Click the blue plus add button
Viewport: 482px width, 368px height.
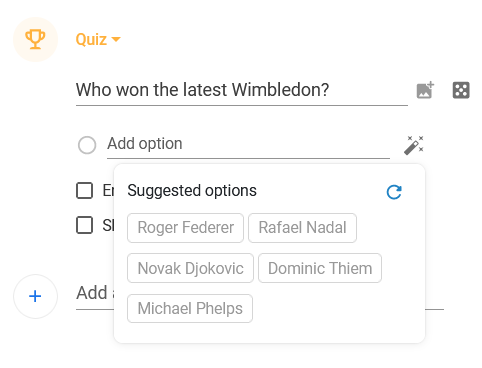[35, 296]
